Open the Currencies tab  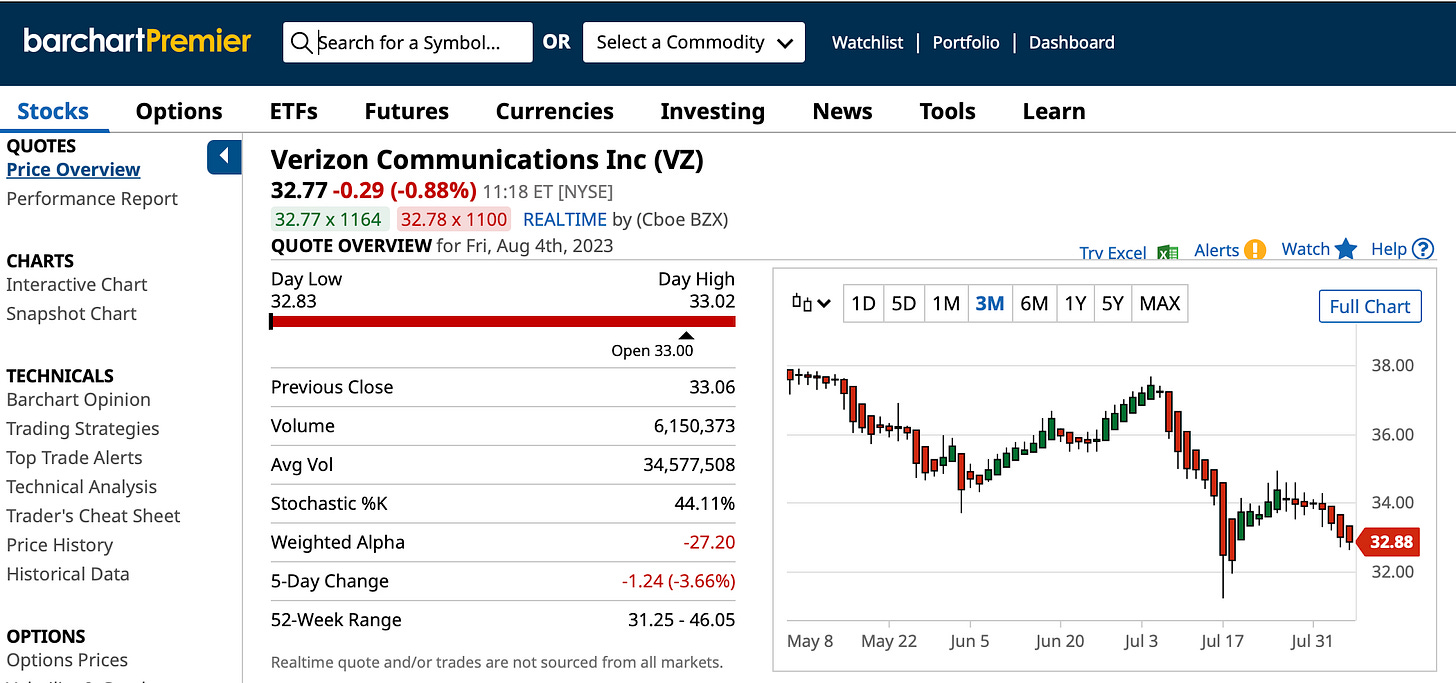pos(555,111)
